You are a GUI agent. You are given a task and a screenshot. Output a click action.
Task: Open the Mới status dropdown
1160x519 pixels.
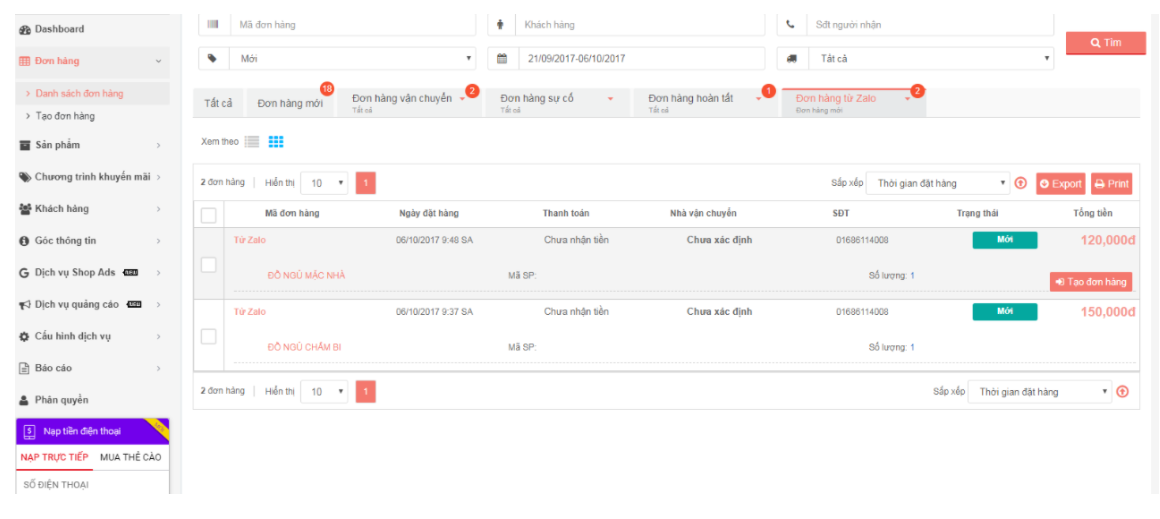coord(353,59)
